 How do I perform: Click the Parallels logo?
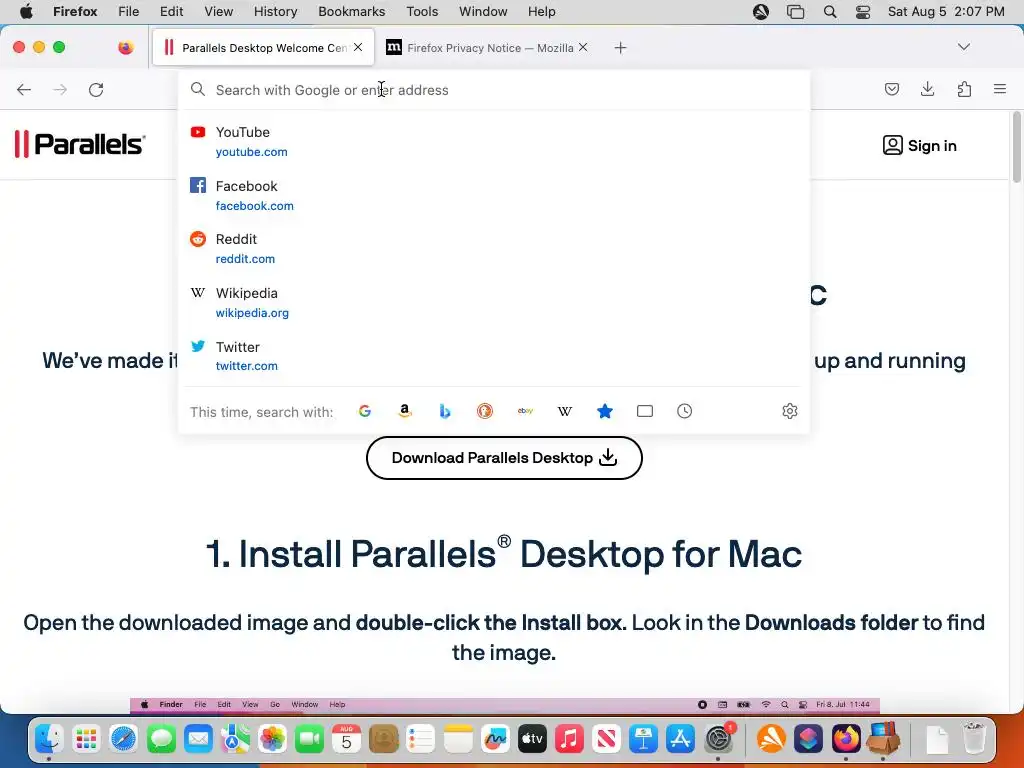pos(80,144)
